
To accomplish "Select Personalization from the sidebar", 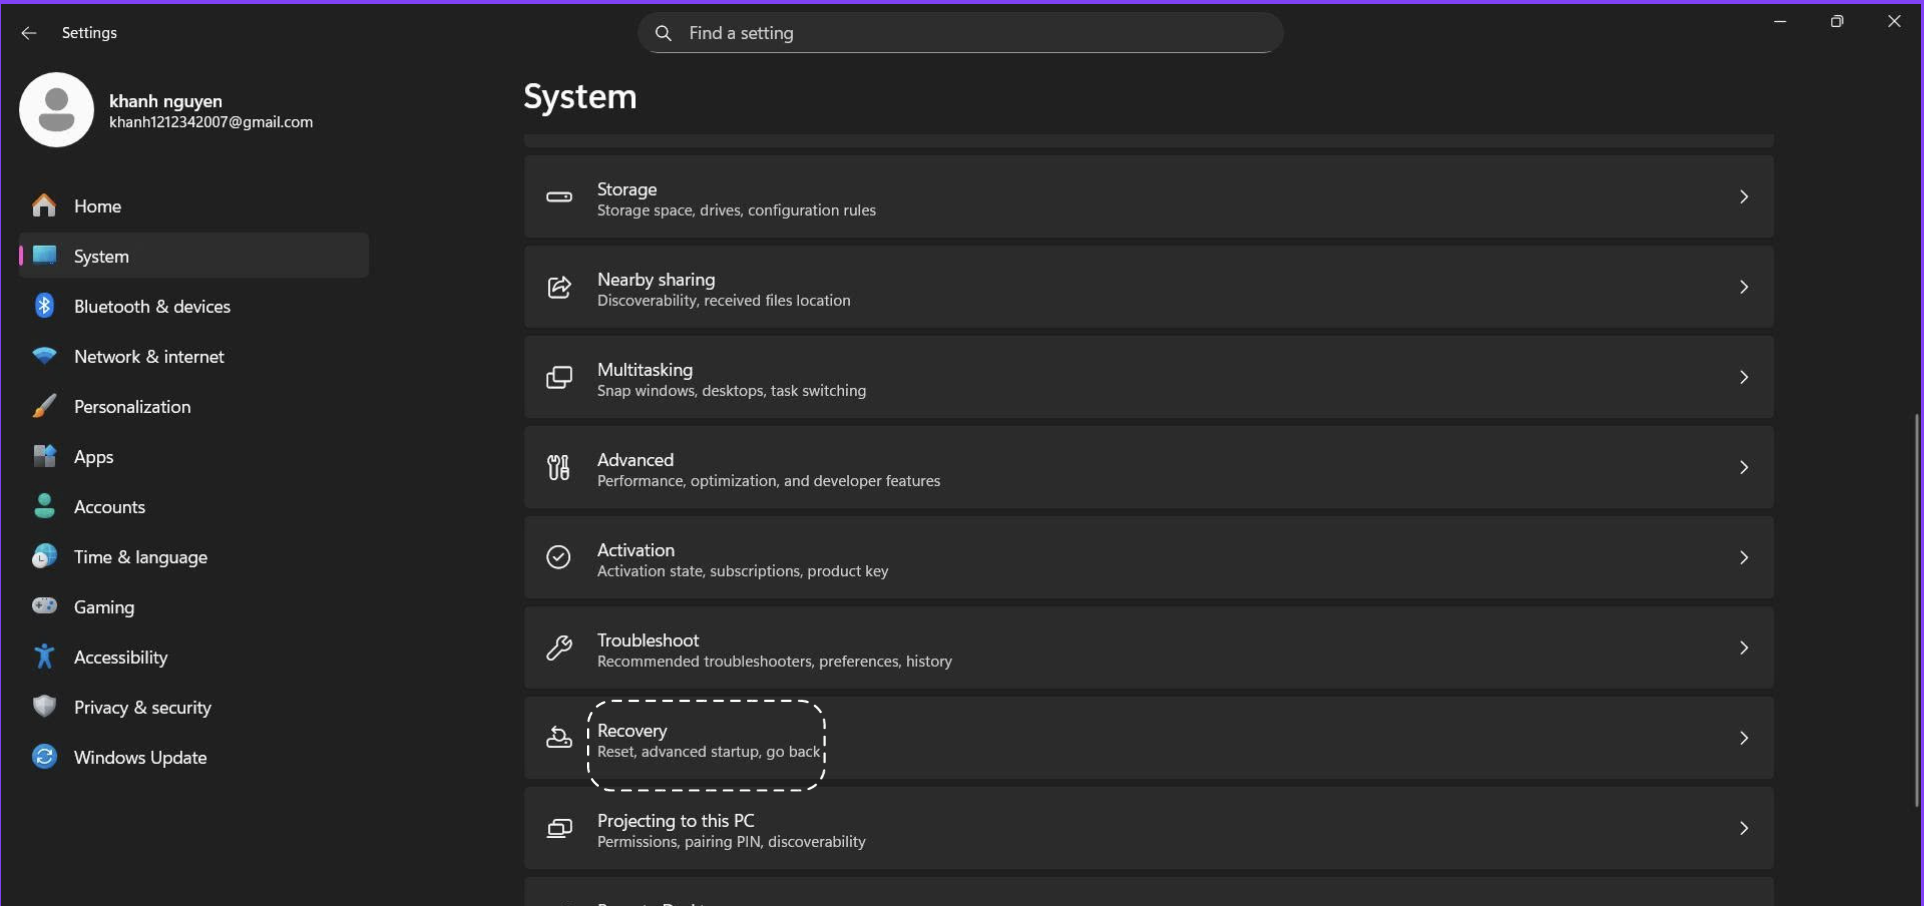I will tap(132, 406).
